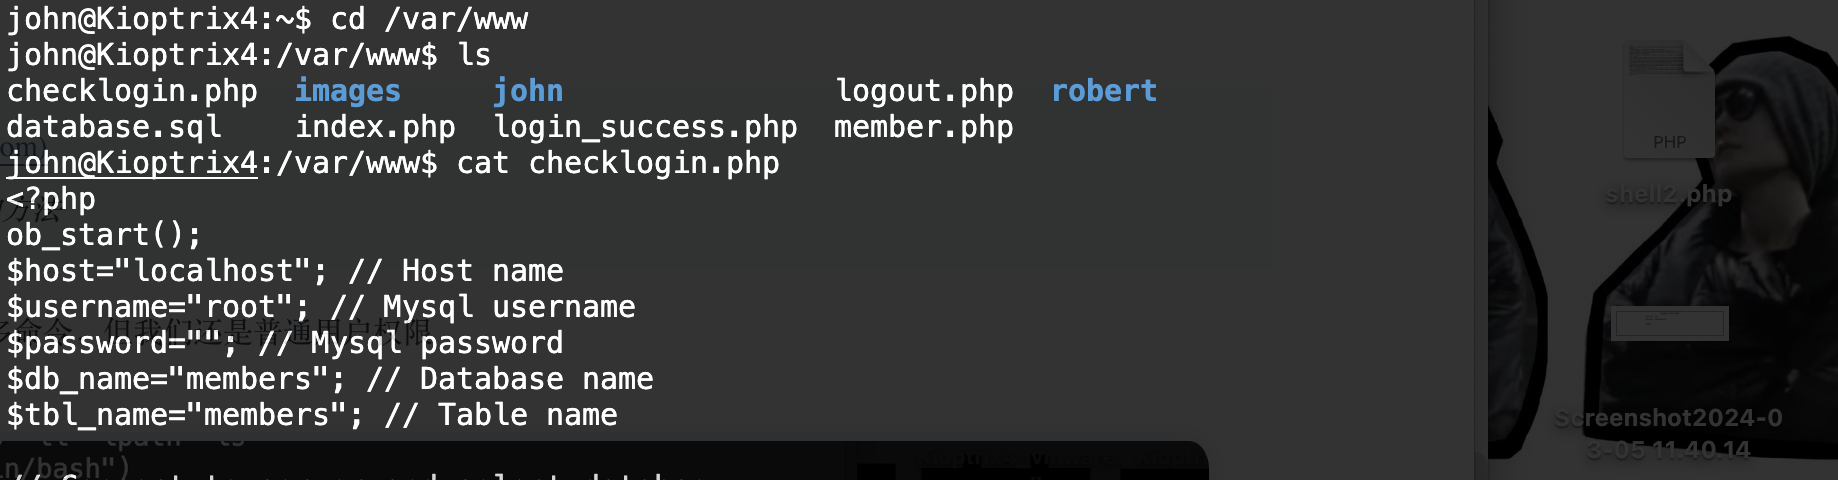Click the Screenshot2024-03-05 11.40.14 file label
1838x480 pixels.
point(1668,433)
